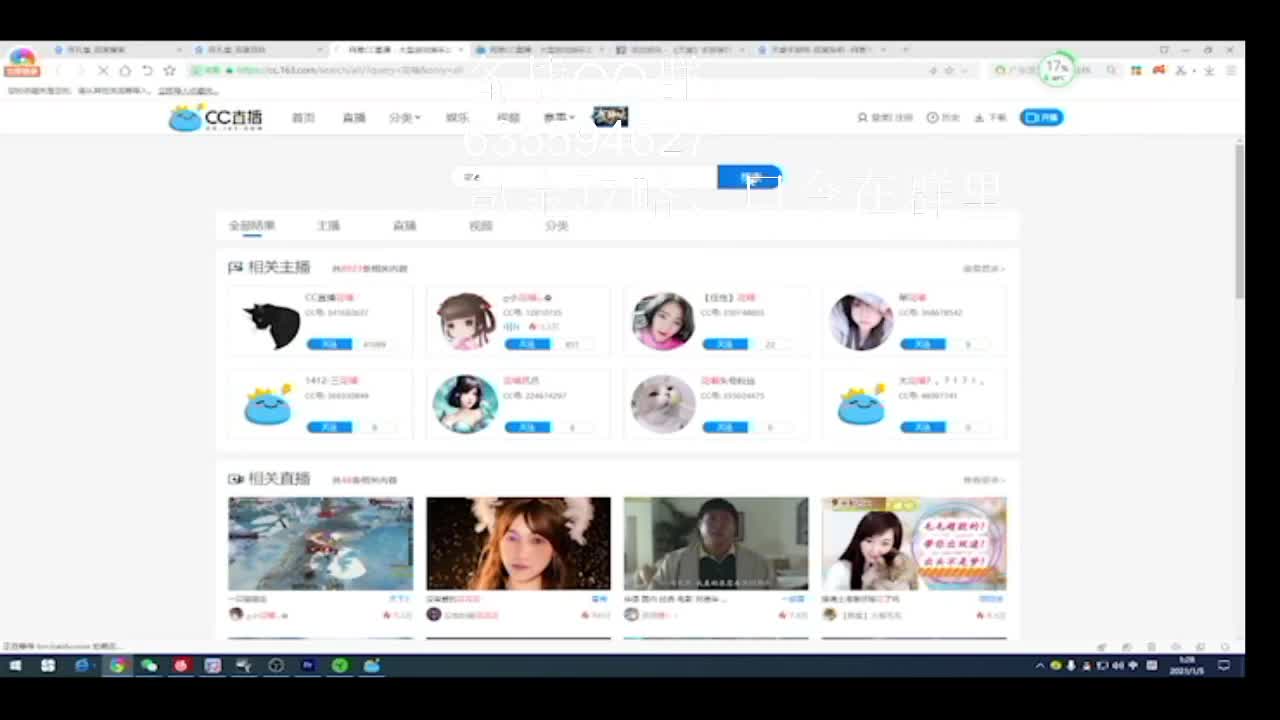Open the black cat streamer avatar
The width and height of the screenshot is (1280, 720).
[x=271, y=322]
